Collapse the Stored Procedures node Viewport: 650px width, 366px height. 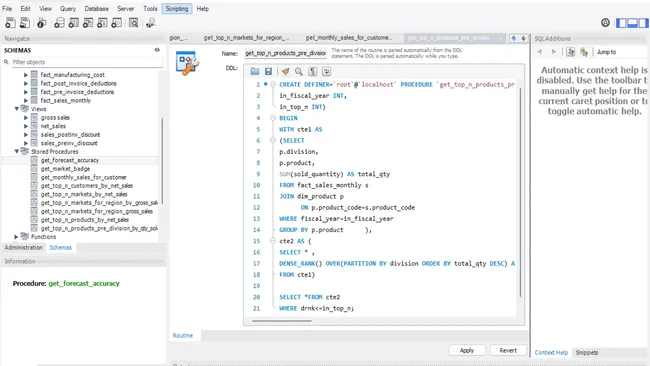tap(17, 152)
